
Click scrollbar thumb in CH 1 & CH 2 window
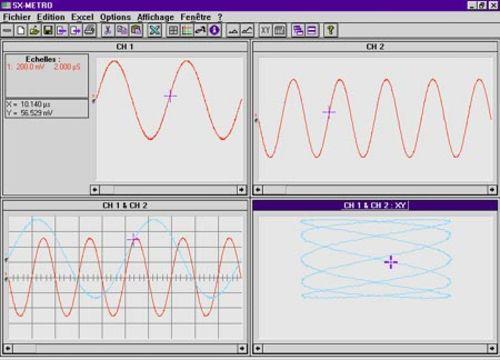tap(24, 348)
